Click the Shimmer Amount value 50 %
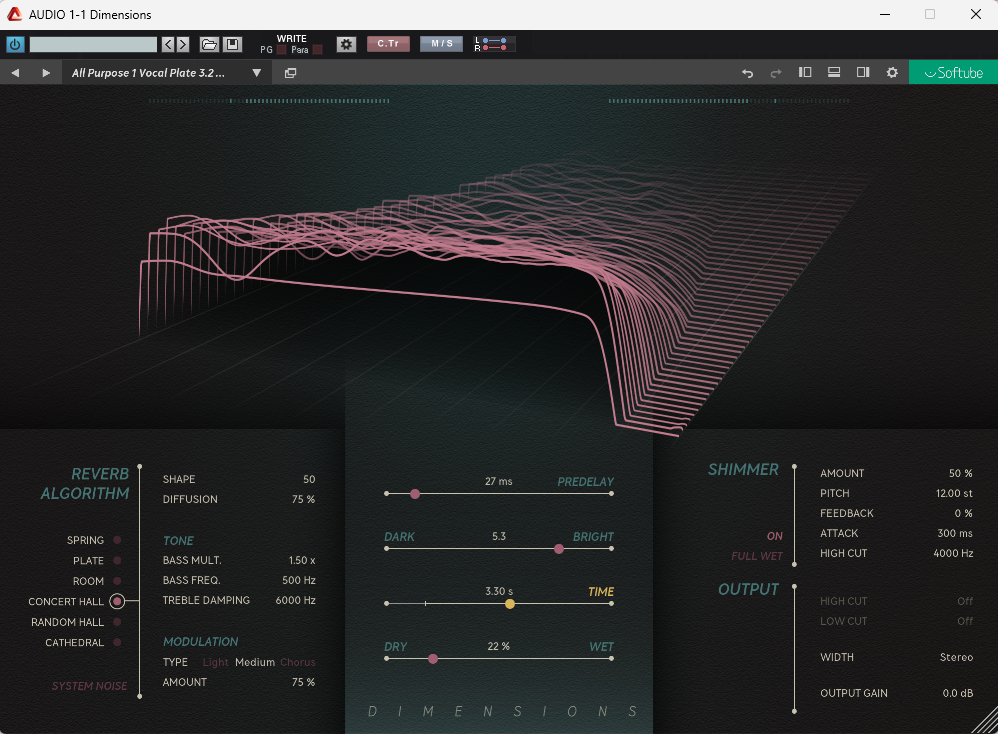Viewport: 998px width, 734px height. [x=961, y=473]
